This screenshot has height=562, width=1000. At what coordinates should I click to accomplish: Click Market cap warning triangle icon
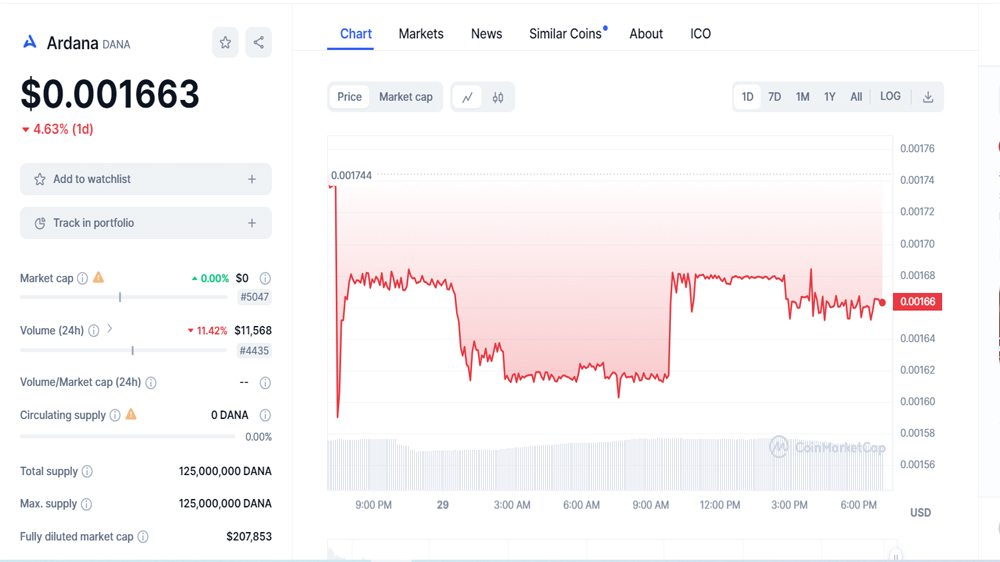(x=98, y=277)
